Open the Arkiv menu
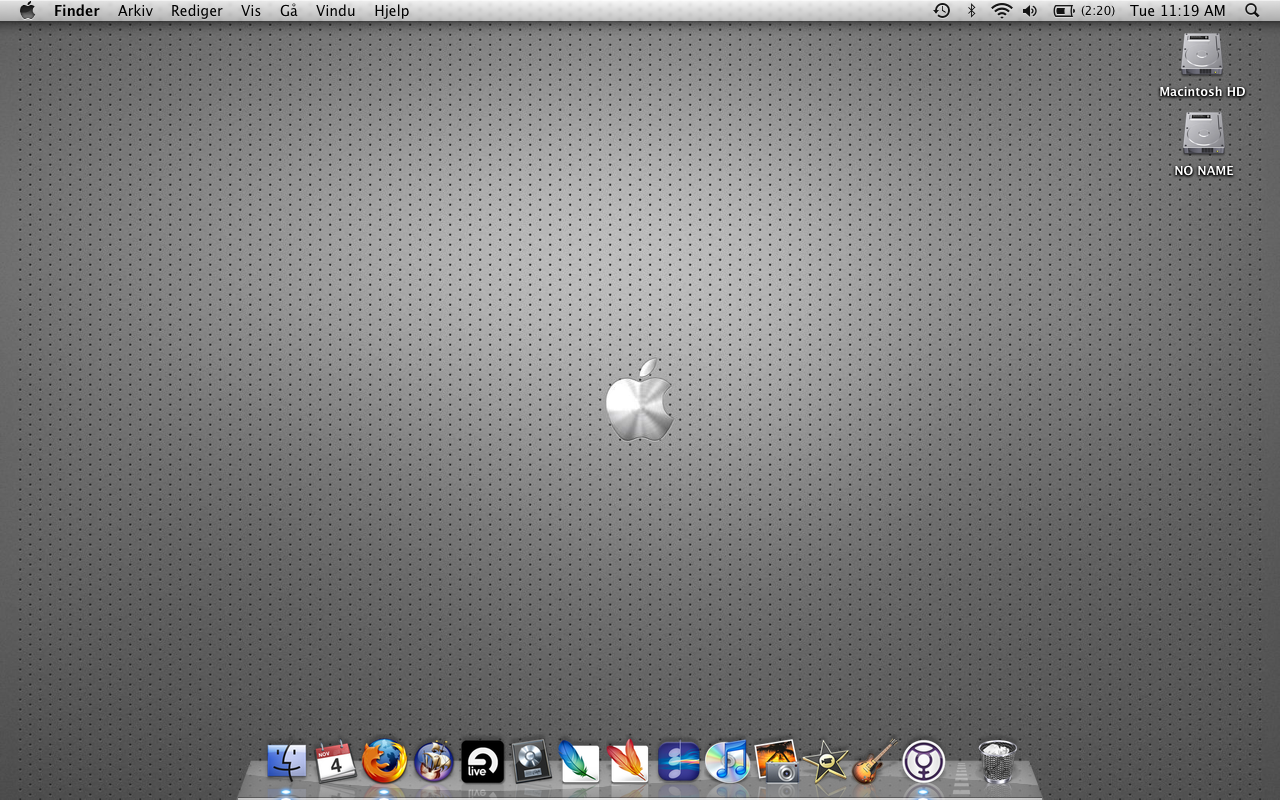 point(135,11)
